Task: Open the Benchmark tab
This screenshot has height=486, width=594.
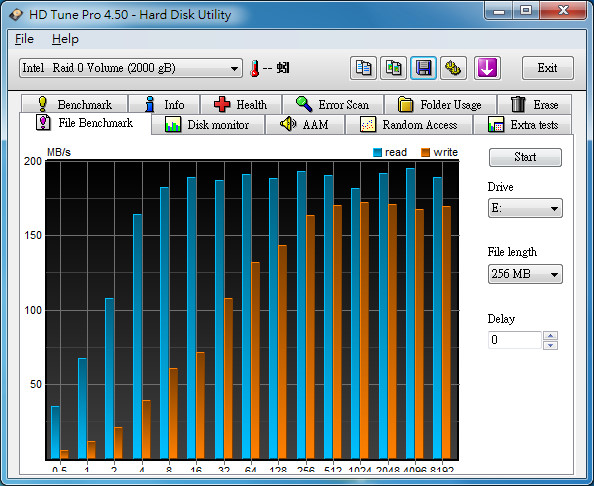Action: [75, 104]
